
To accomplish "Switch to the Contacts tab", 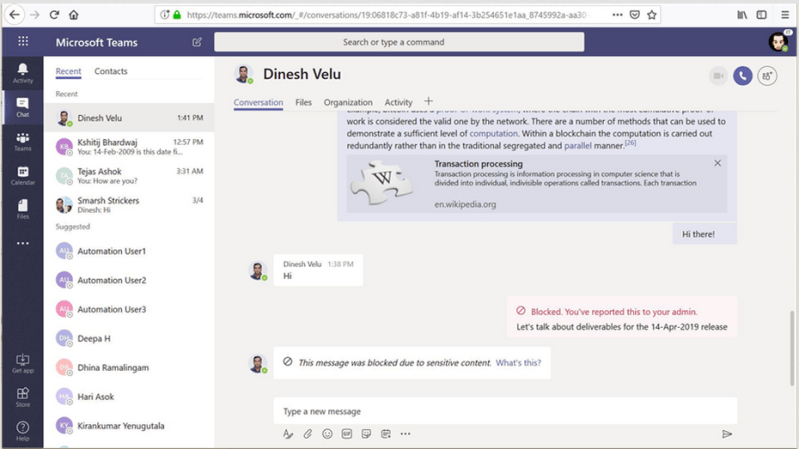I will pyautogui.click(x=111, y=71).
